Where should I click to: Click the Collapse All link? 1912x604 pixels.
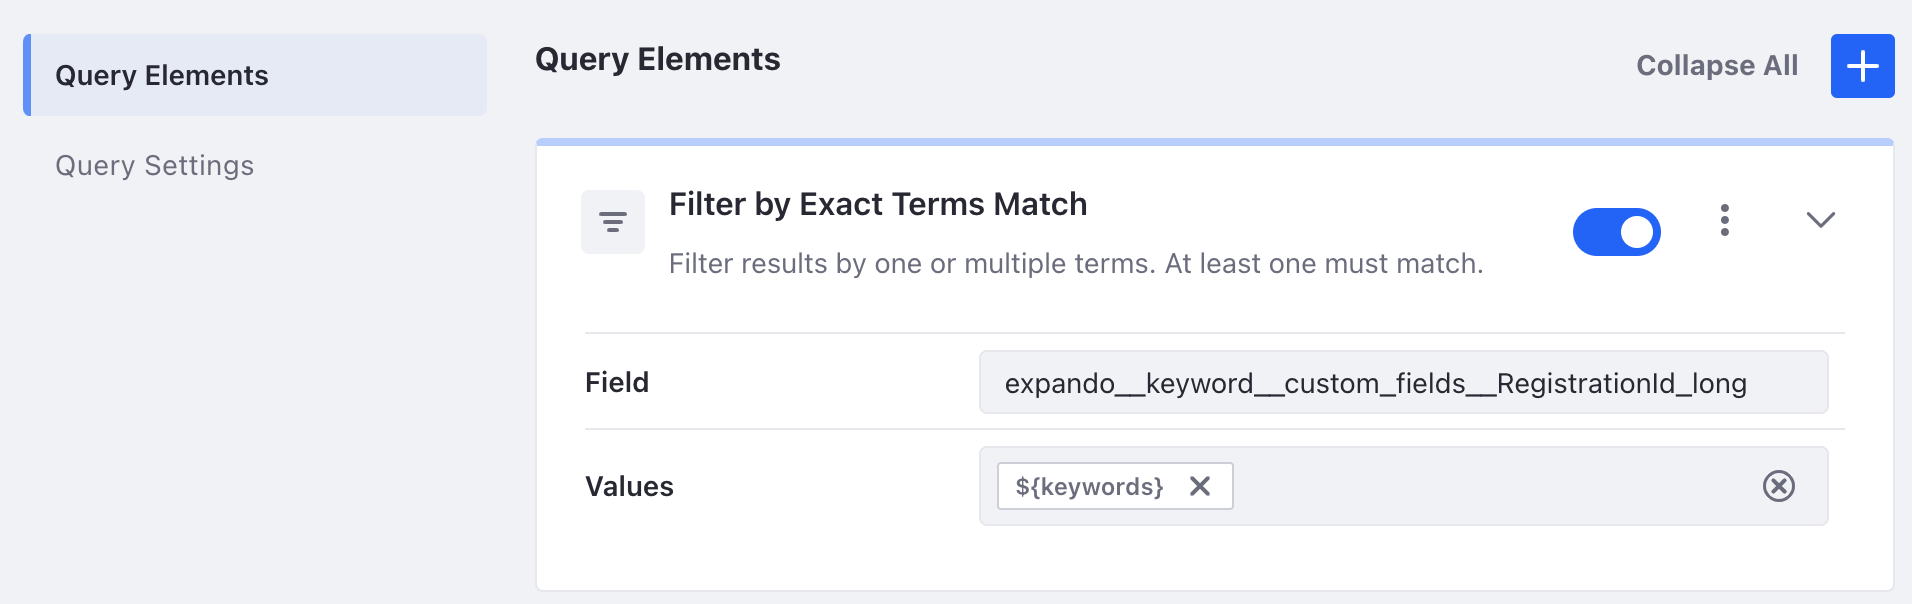(x=1717, y=66)
